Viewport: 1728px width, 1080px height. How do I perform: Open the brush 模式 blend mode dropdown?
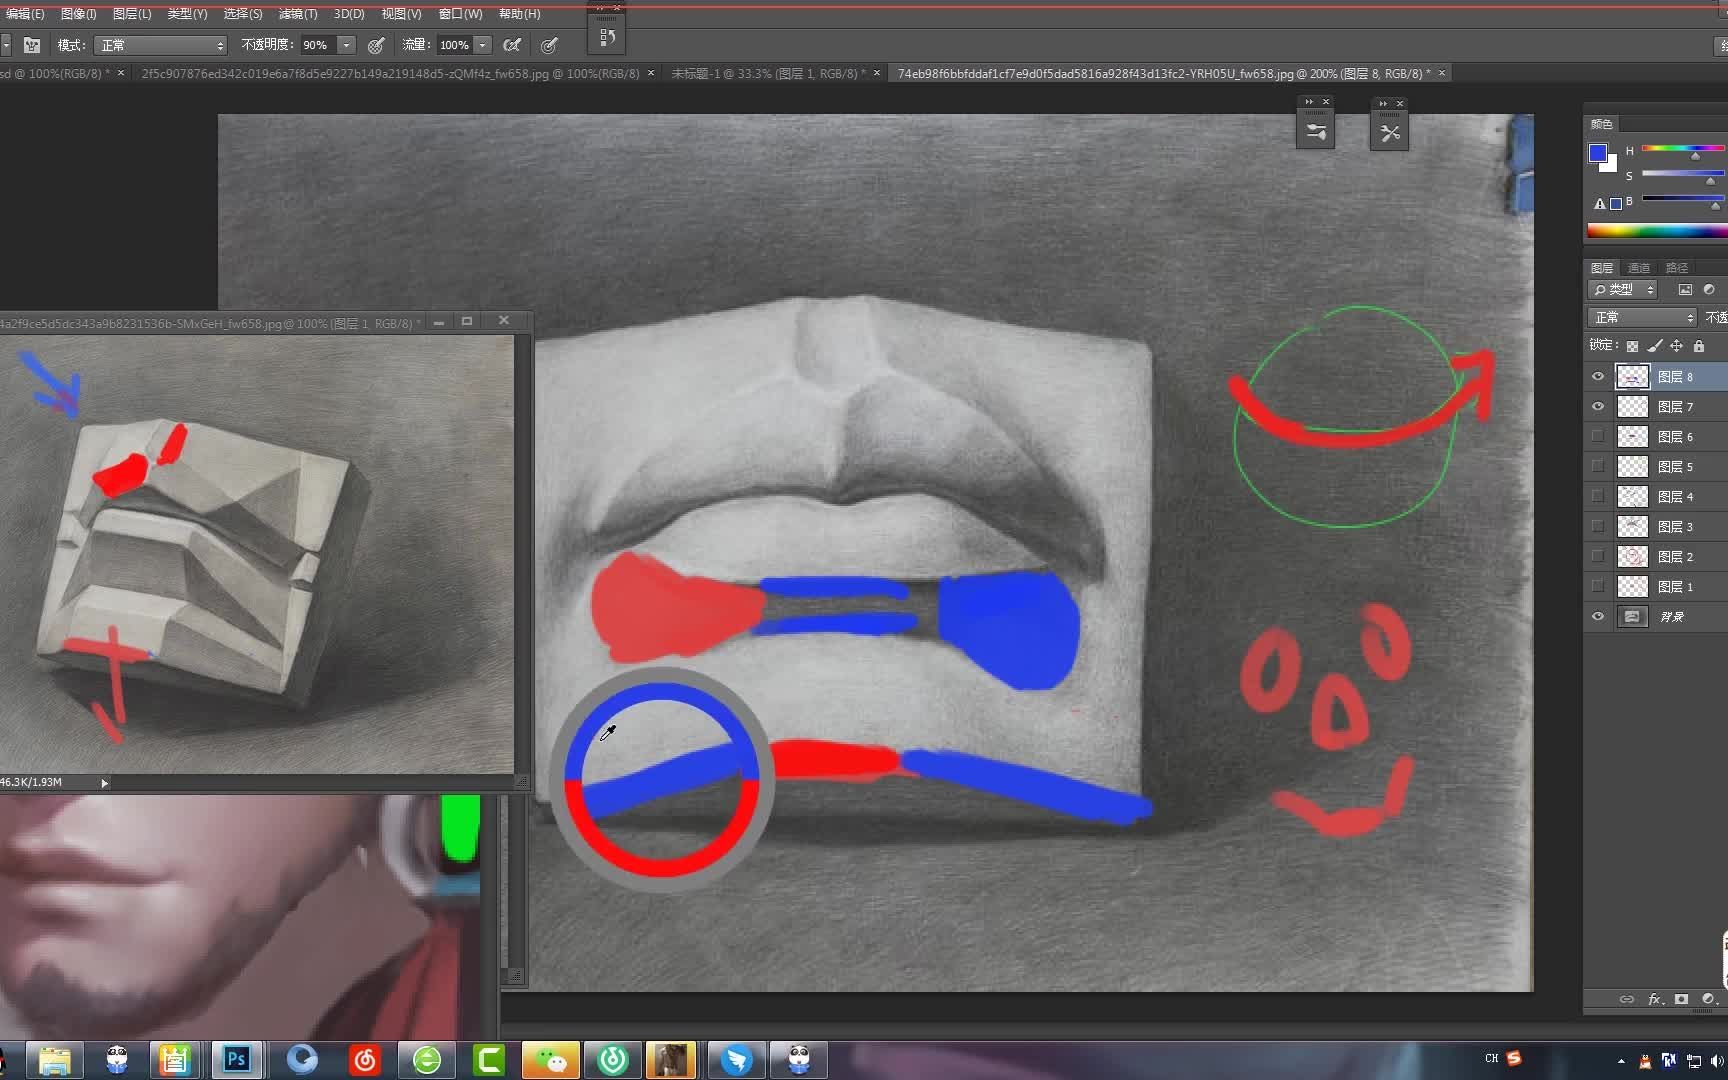(x=161, y=45)
